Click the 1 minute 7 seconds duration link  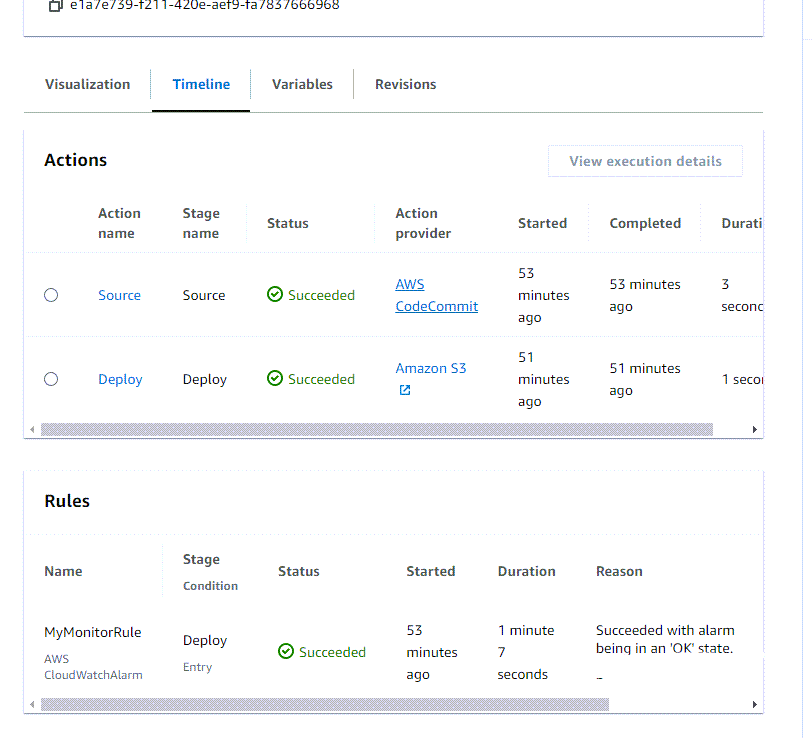(x=522, y=651)
